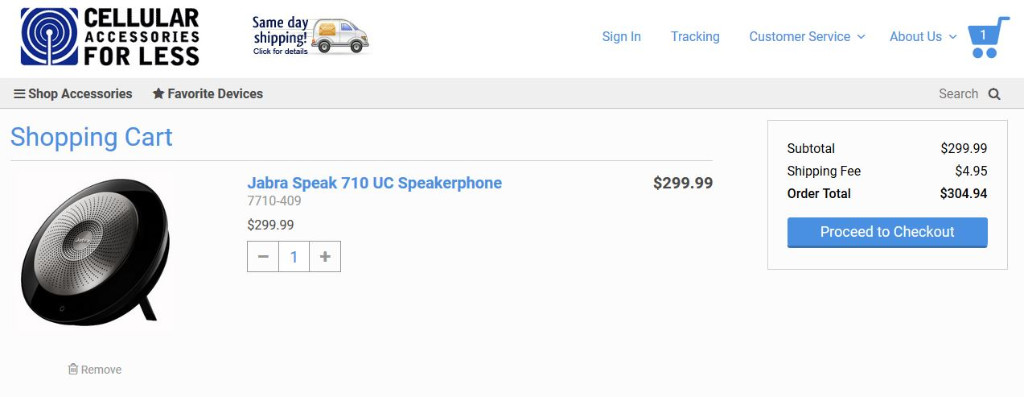Click the Search text field
This screenshot has width=1024, height=397.
958,94
